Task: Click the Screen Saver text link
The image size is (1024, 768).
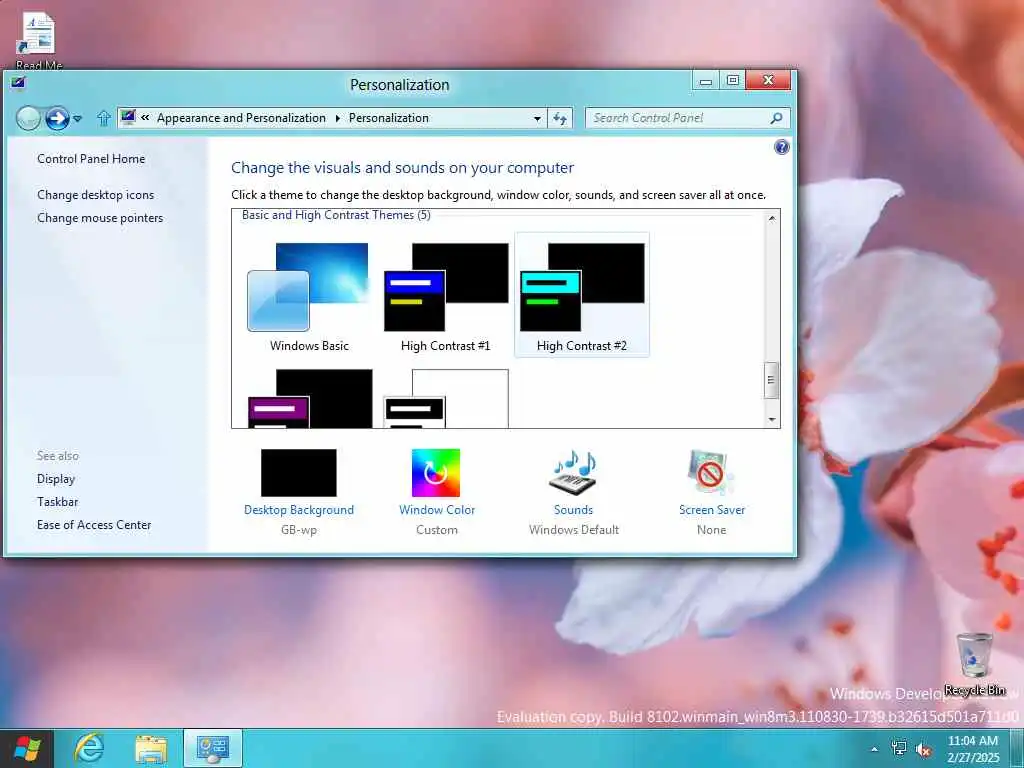Action: coord(712,509)
